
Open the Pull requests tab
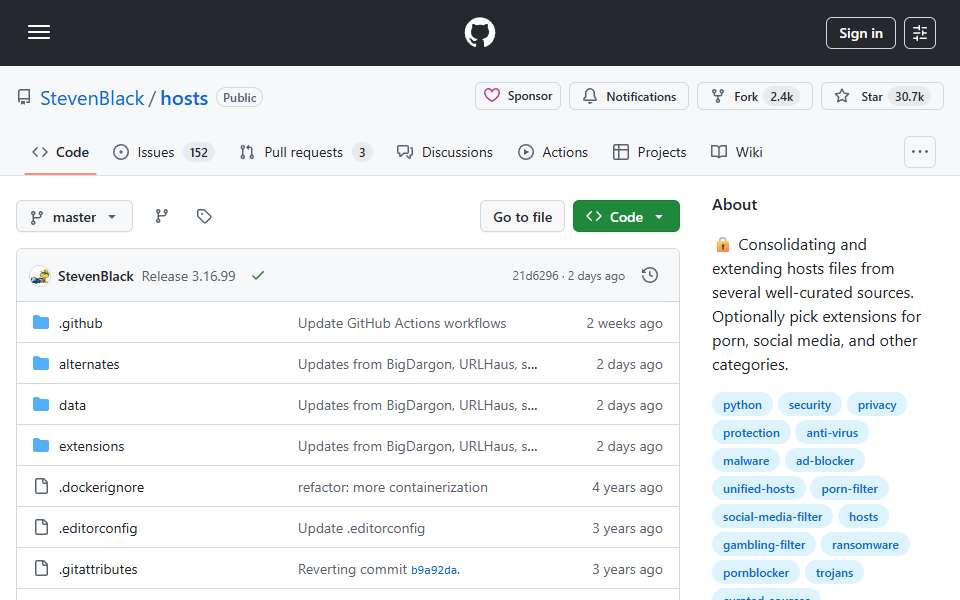[x=305, y=152]
